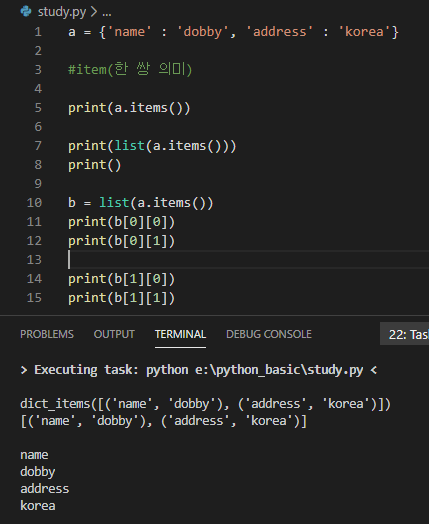Click the 'korea' output in terminal
Image resolution: width=429 pixels, height=524 pixels.
point(38,506)
